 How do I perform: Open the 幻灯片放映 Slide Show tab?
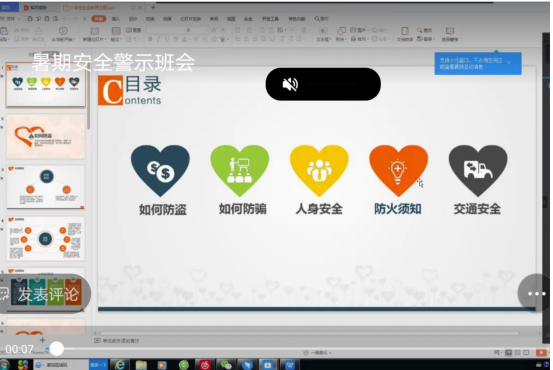[190, 19]
